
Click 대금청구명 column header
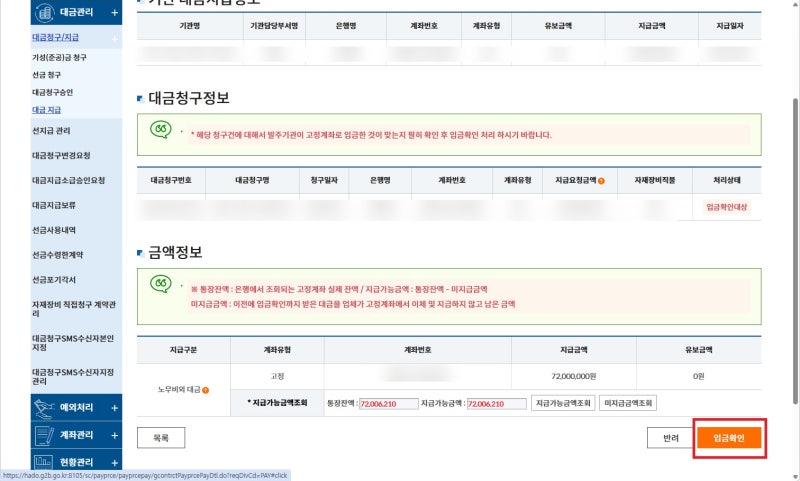click(252, 181)
